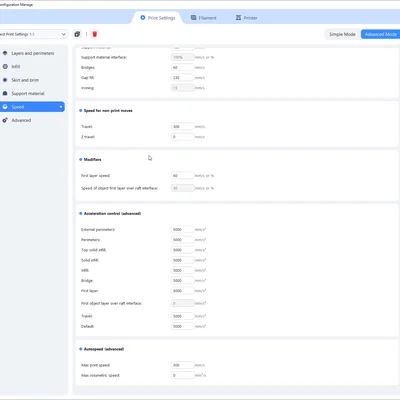
Task: Click the "Speed for non-print moves" heading
Action: [108, 110]
